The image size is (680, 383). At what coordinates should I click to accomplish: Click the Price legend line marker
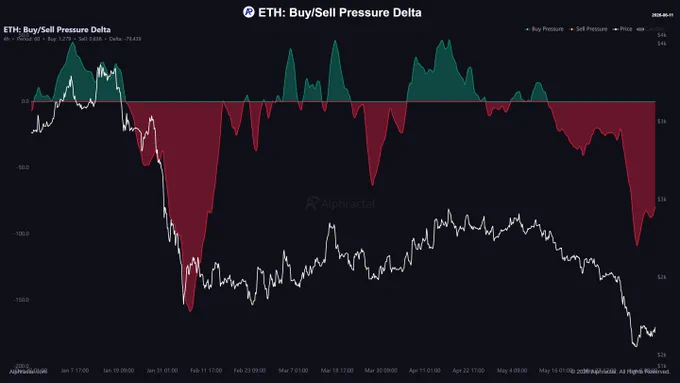click(x=615, y=29)
